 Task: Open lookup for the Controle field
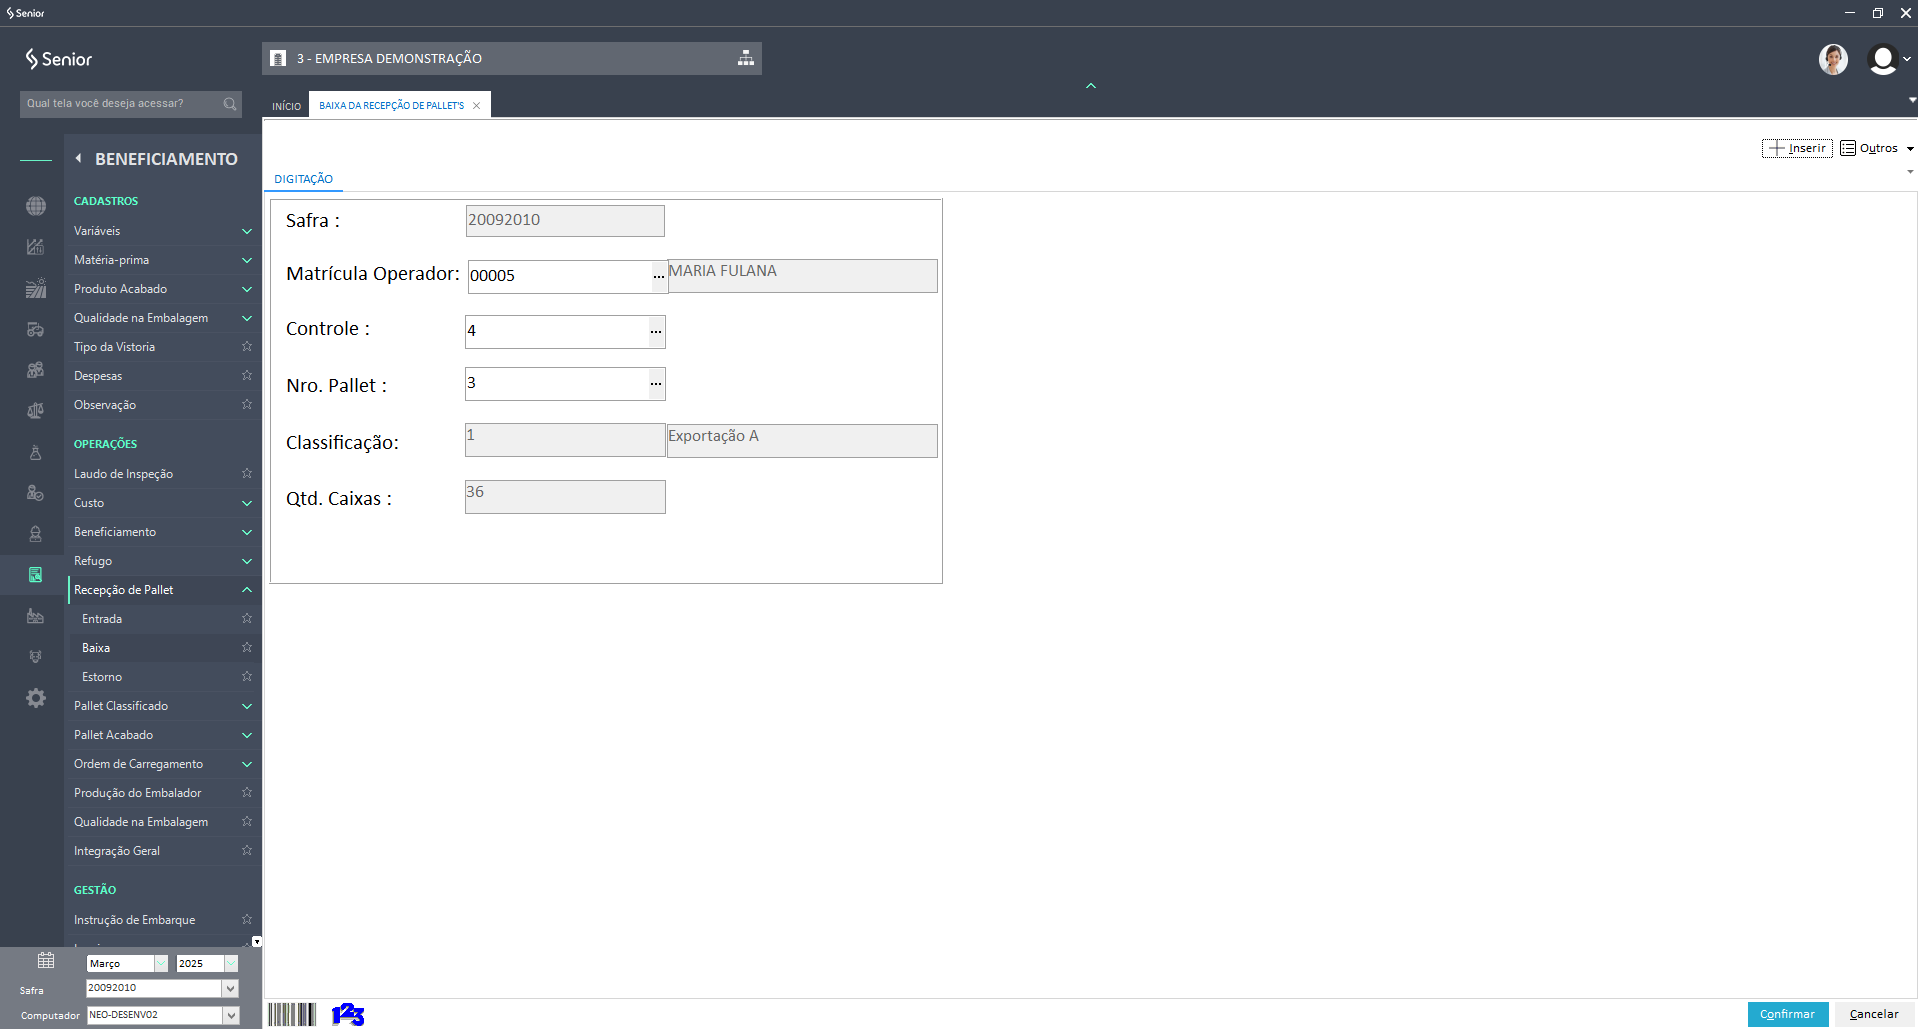click(656, 332)
